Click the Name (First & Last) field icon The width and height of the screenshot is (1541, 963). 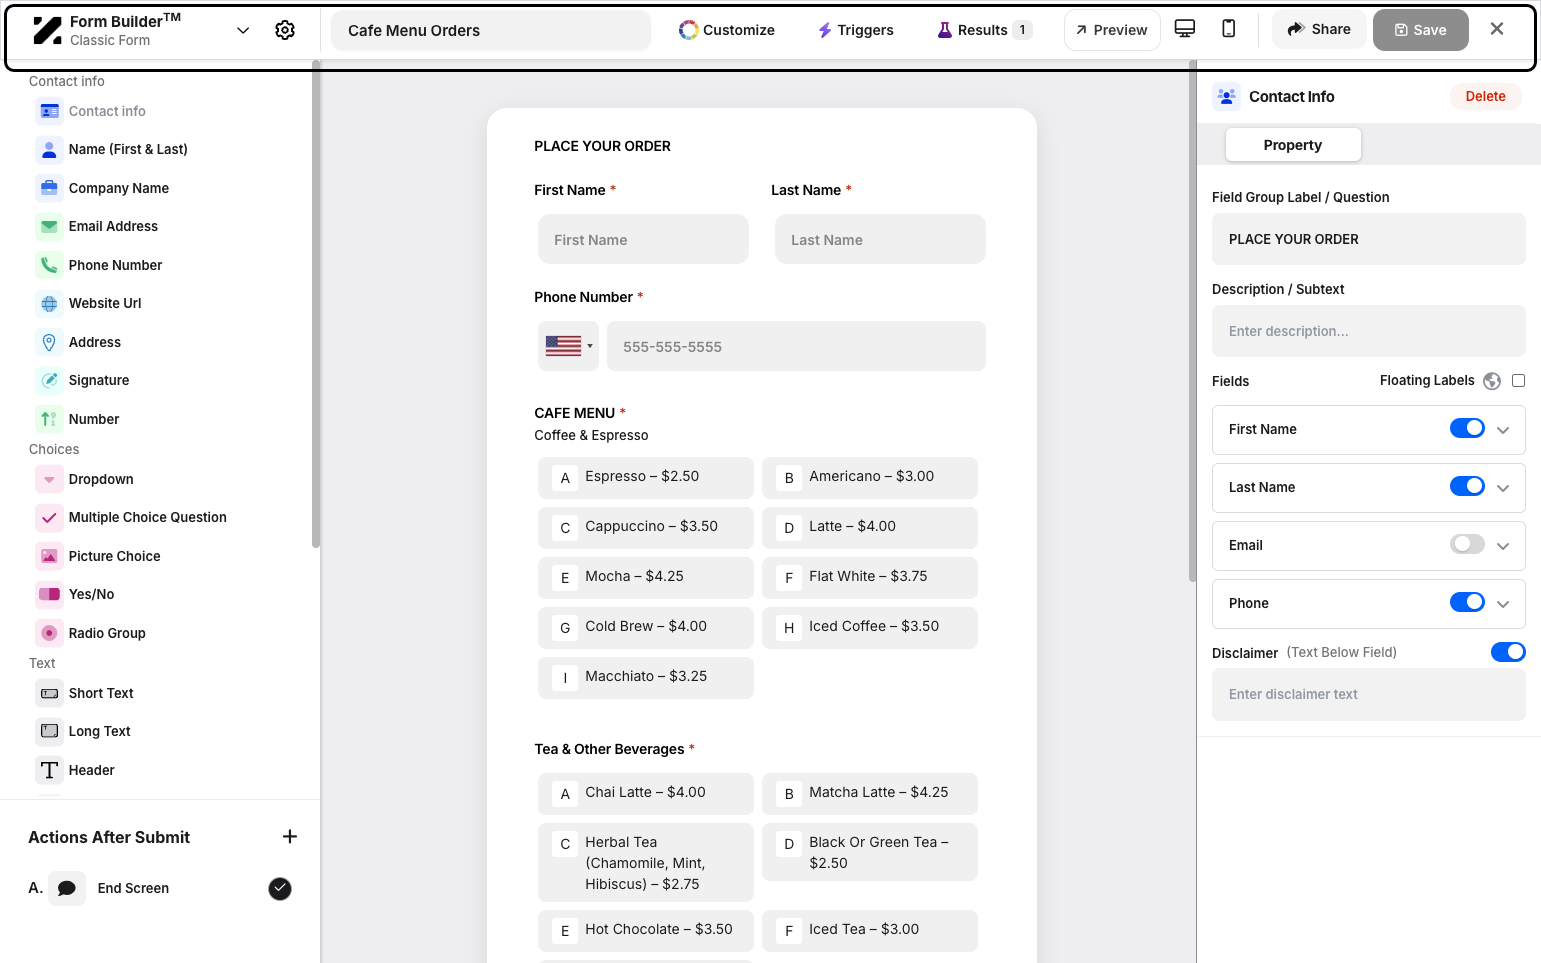49,149
